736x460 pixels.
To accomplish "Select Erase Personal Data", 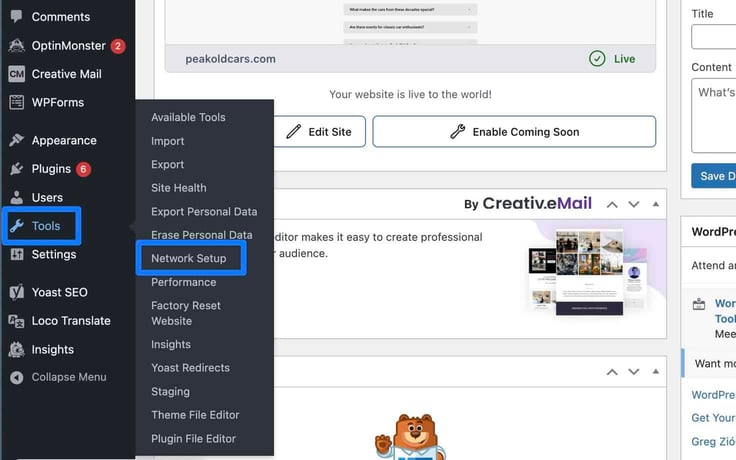I will pos(202,235).
